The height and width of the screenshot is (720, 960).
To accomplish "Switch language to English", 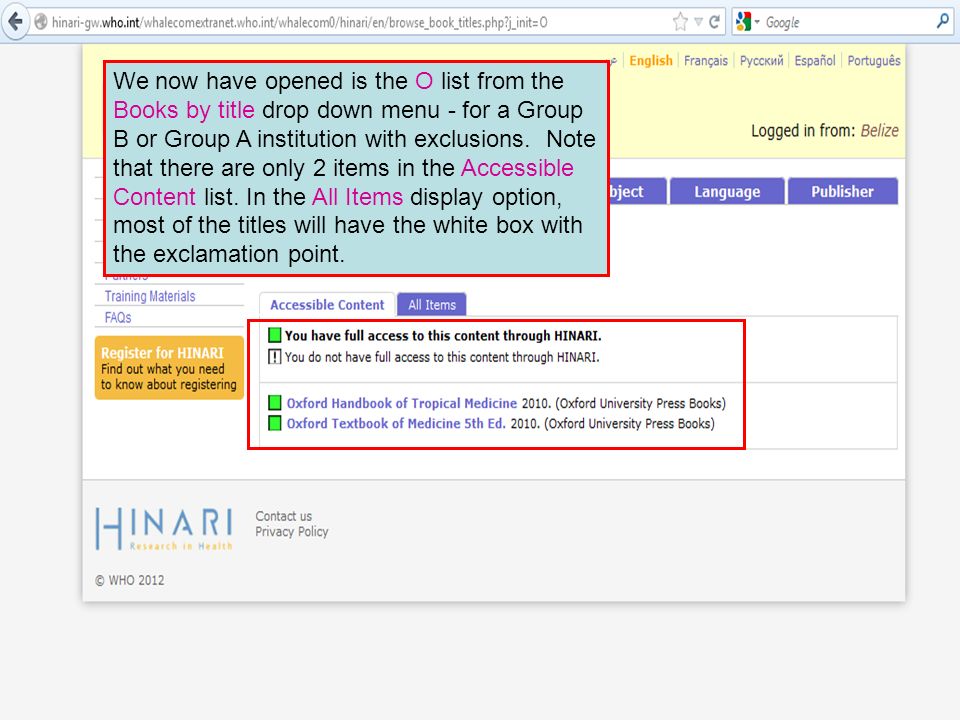I will pos(651,61).
